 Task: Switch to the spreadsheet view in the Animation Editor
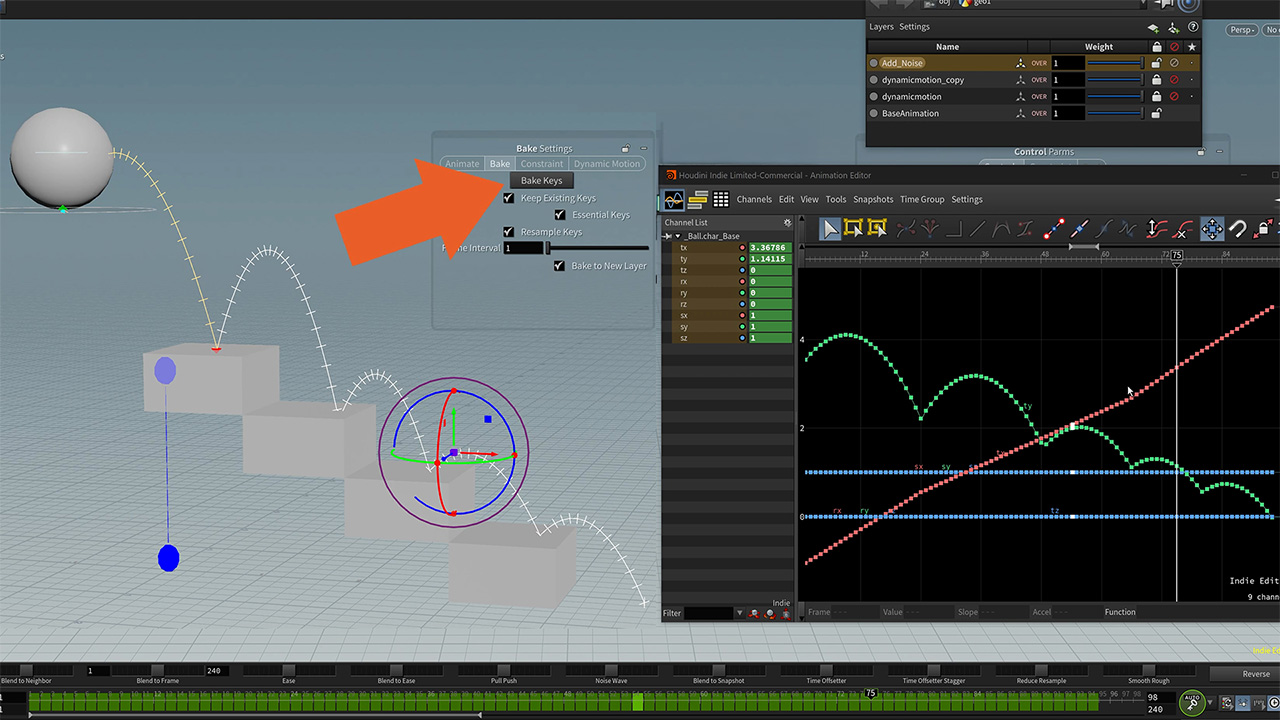tap(721, 199)
